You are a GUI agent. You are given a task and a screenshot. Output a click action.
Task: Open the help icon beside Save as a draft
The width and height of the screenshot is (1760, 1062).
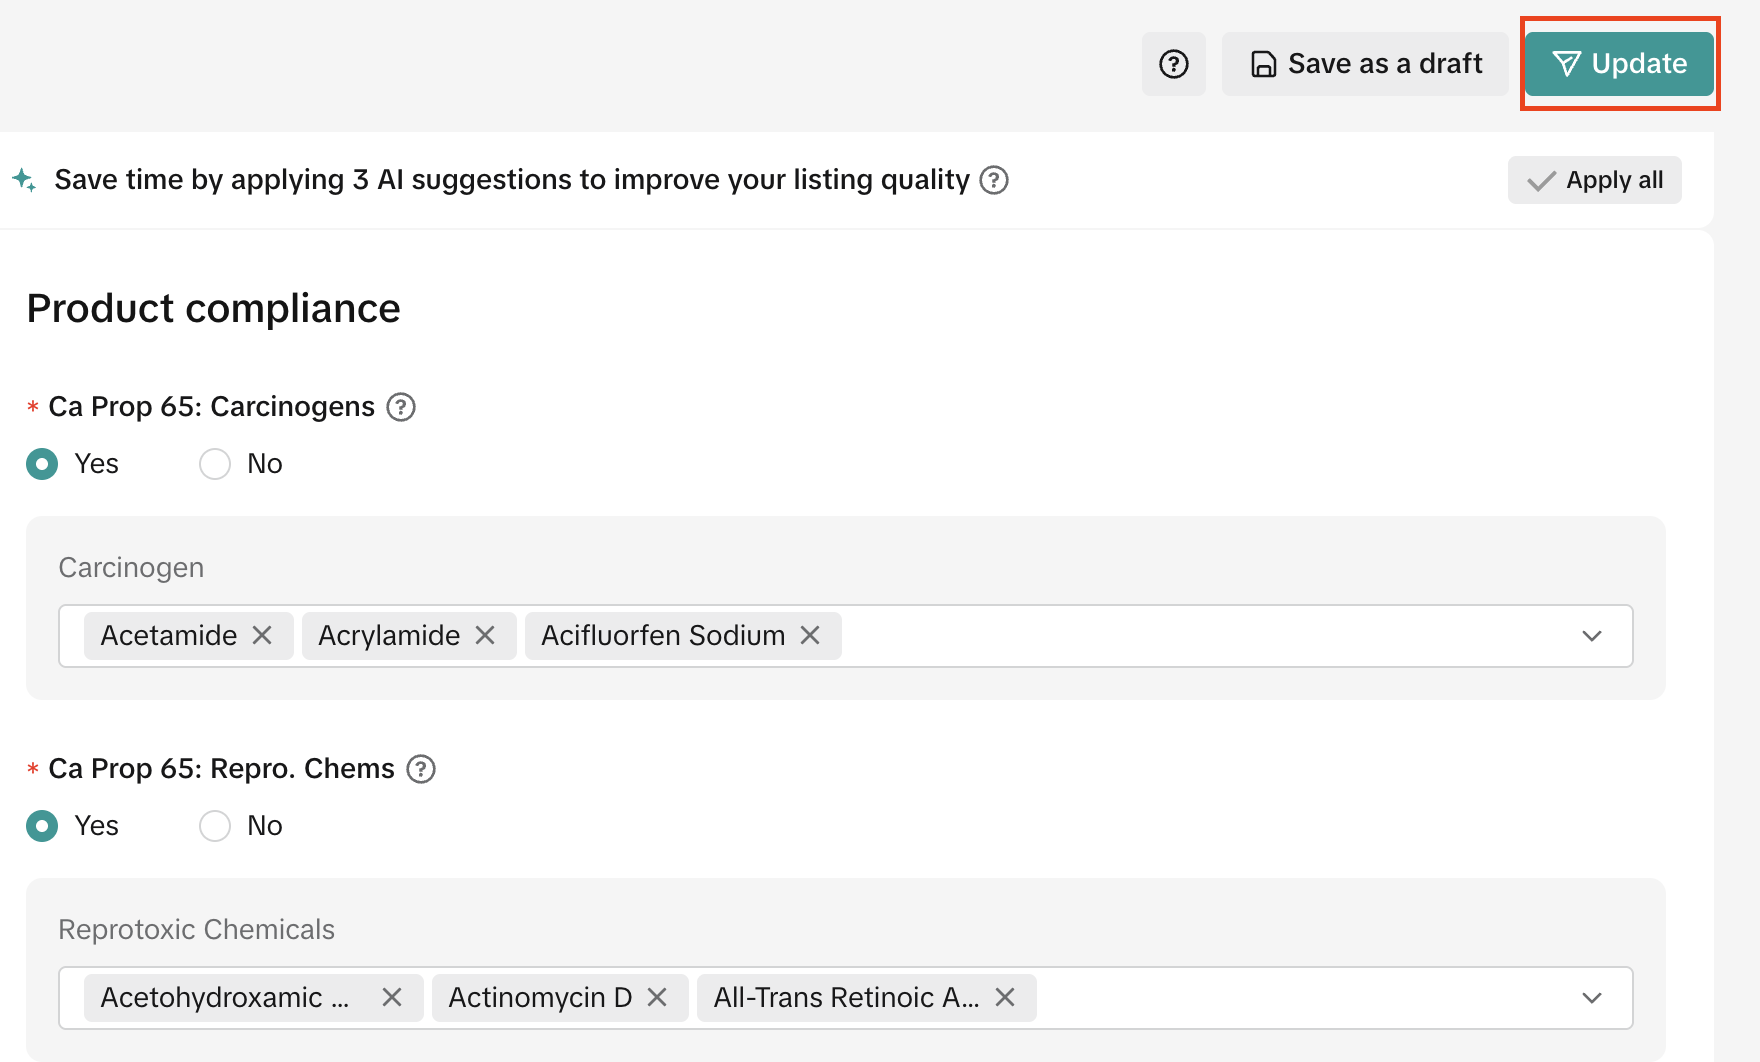click(1173, 64)
